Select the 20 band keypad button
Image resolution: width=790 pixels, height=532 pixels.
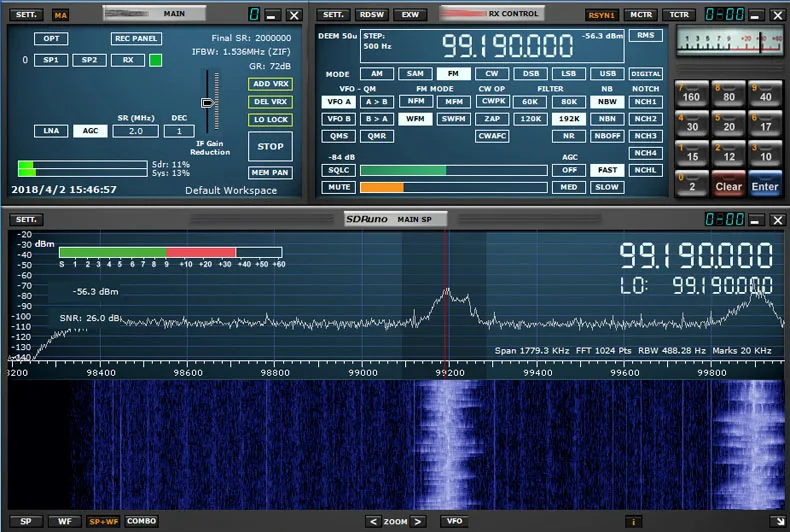pos(729,124)
